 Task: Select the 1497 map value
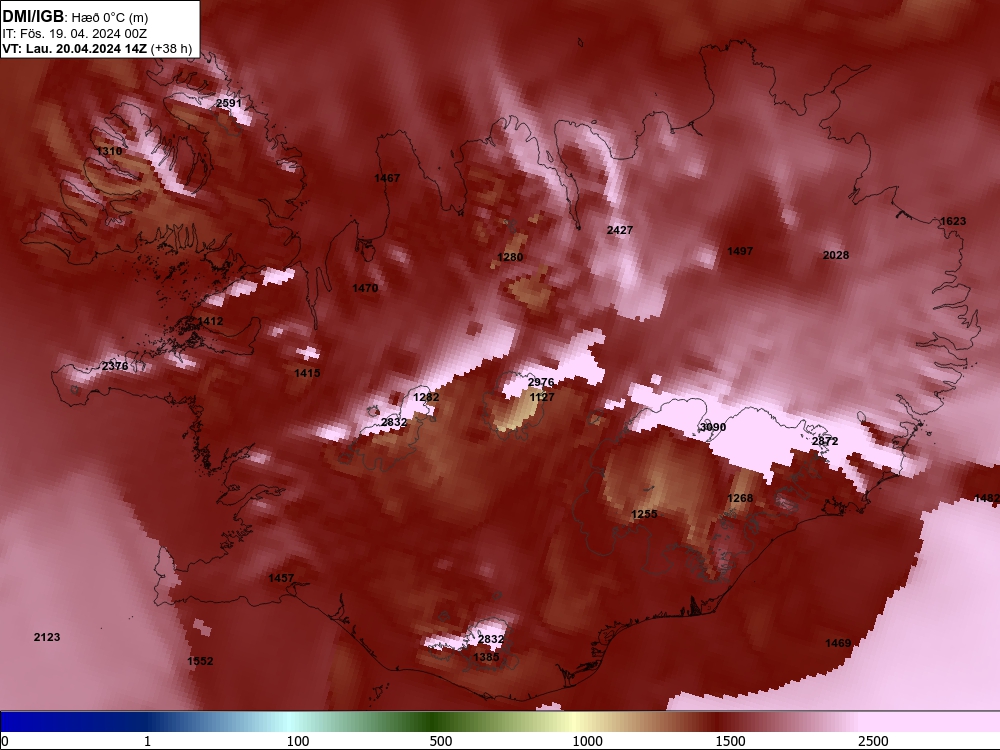740,251
